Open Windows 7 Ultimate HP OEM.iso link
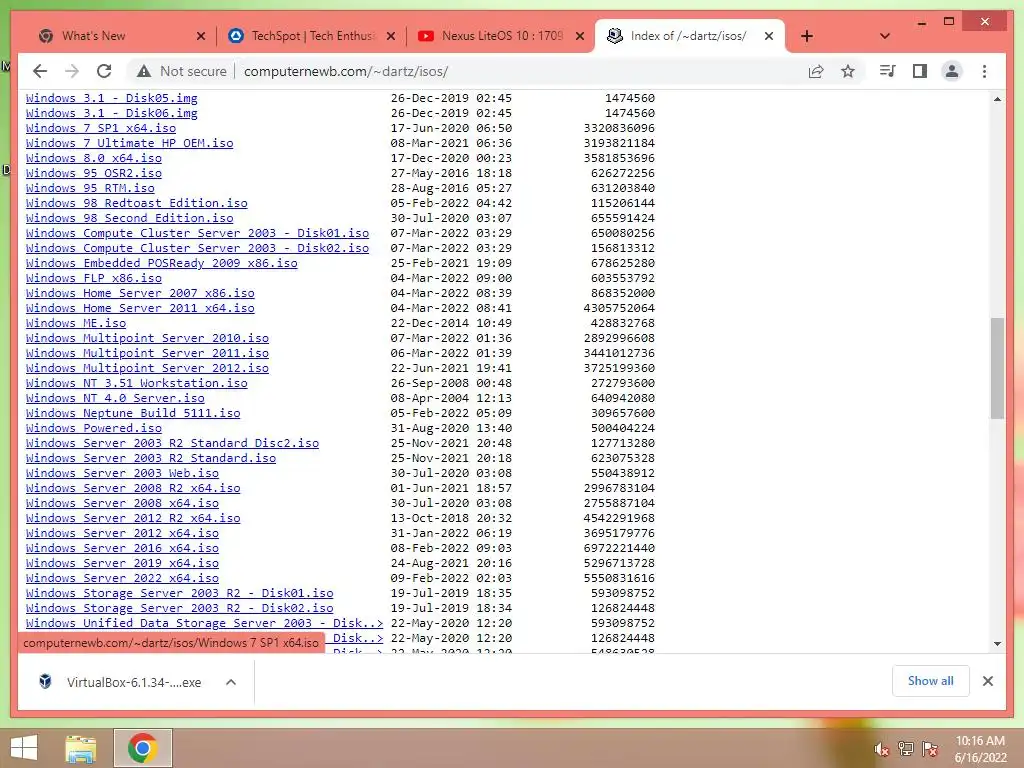Viewport: 1024px width, 768px height. pos(129,143)
